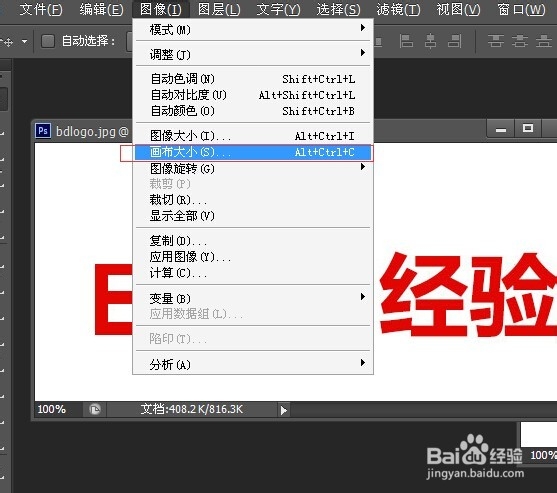
Task: Click the align horizontal centers icon
Action: pos(431,41)
